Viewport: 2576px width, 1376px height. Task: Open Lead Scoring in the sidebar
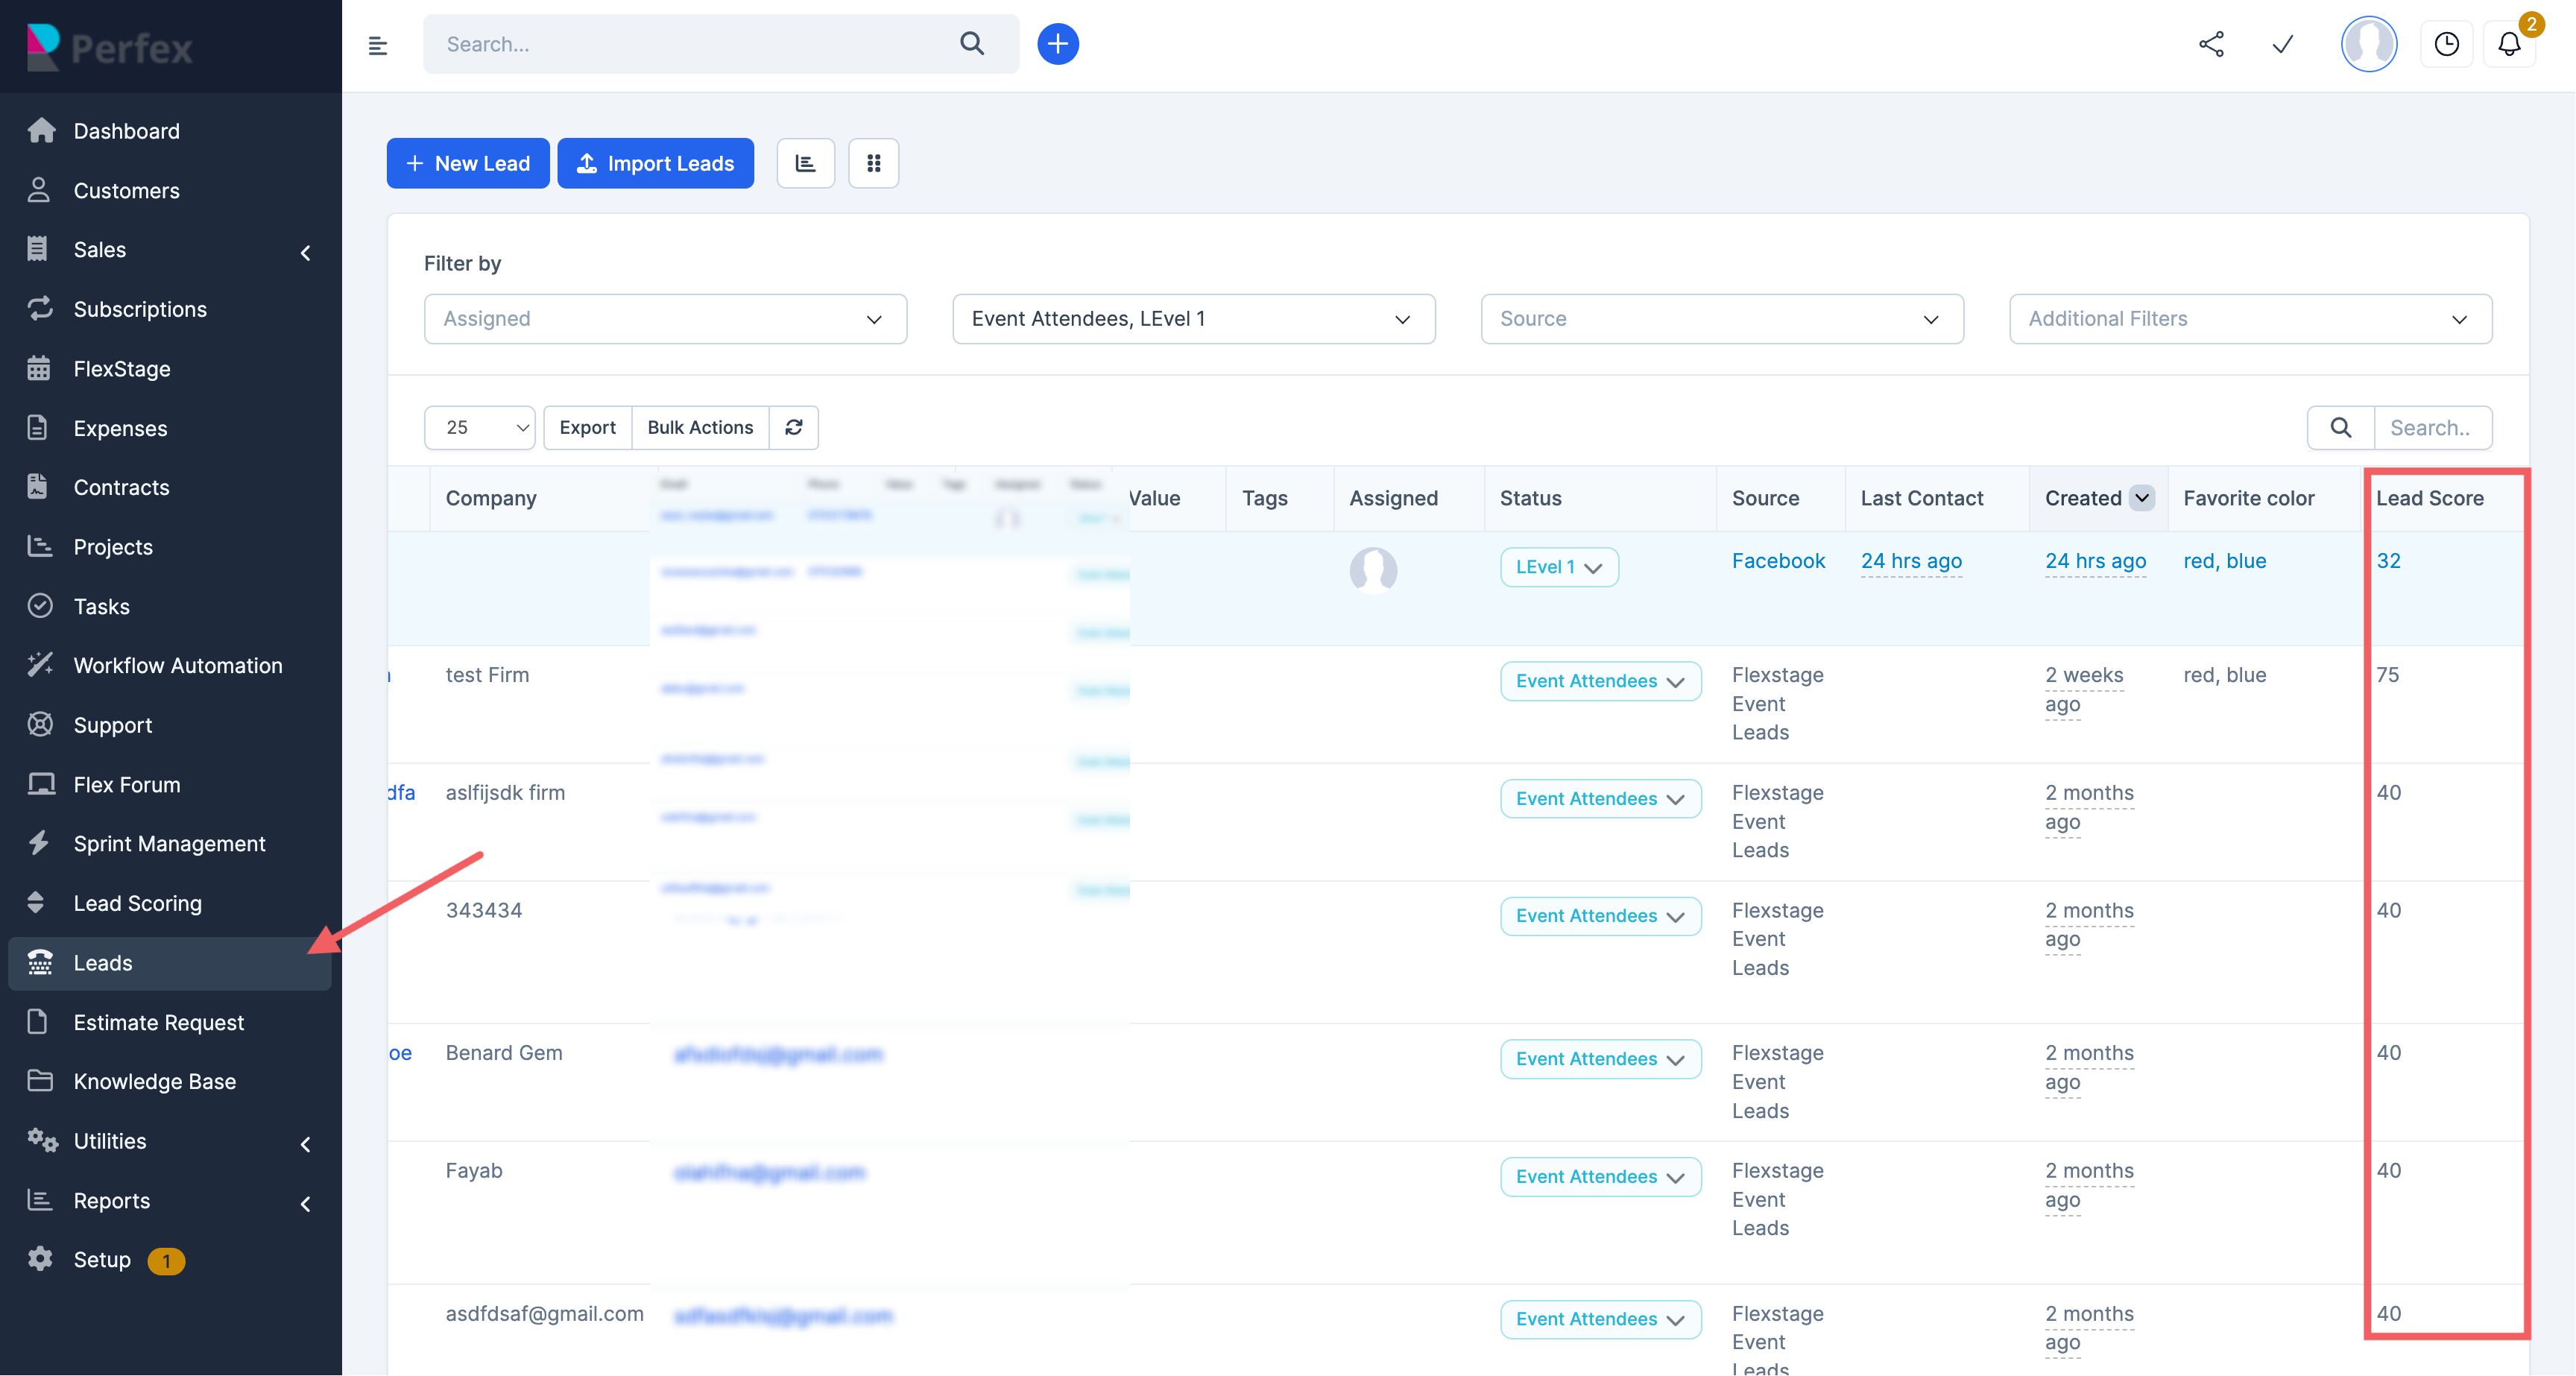point(138,903)
